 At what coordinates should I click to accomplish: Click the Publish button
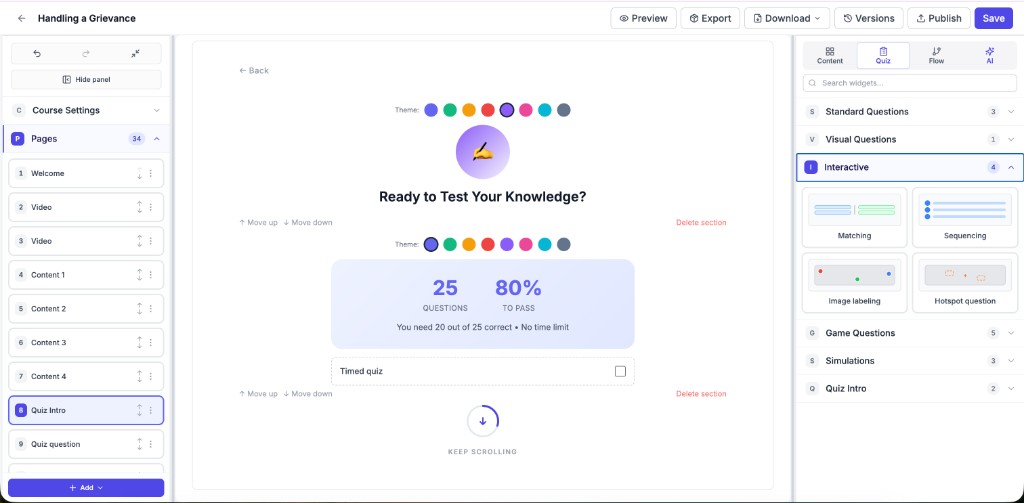pos(938,18)
